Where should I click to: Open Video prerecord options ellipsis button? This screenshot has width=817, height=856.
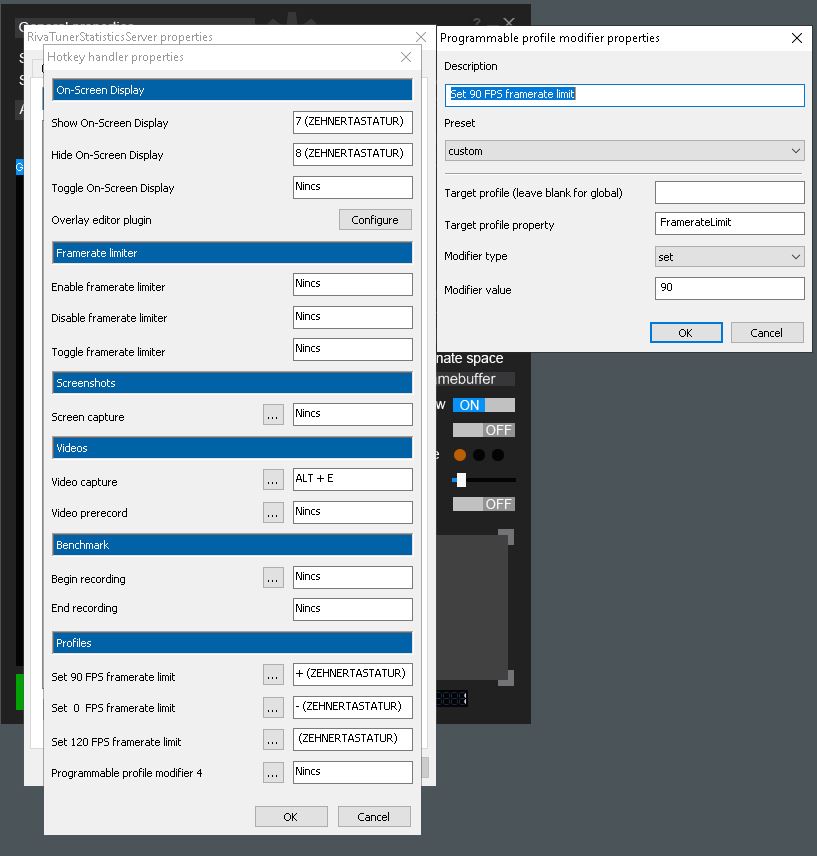[273, 513]
